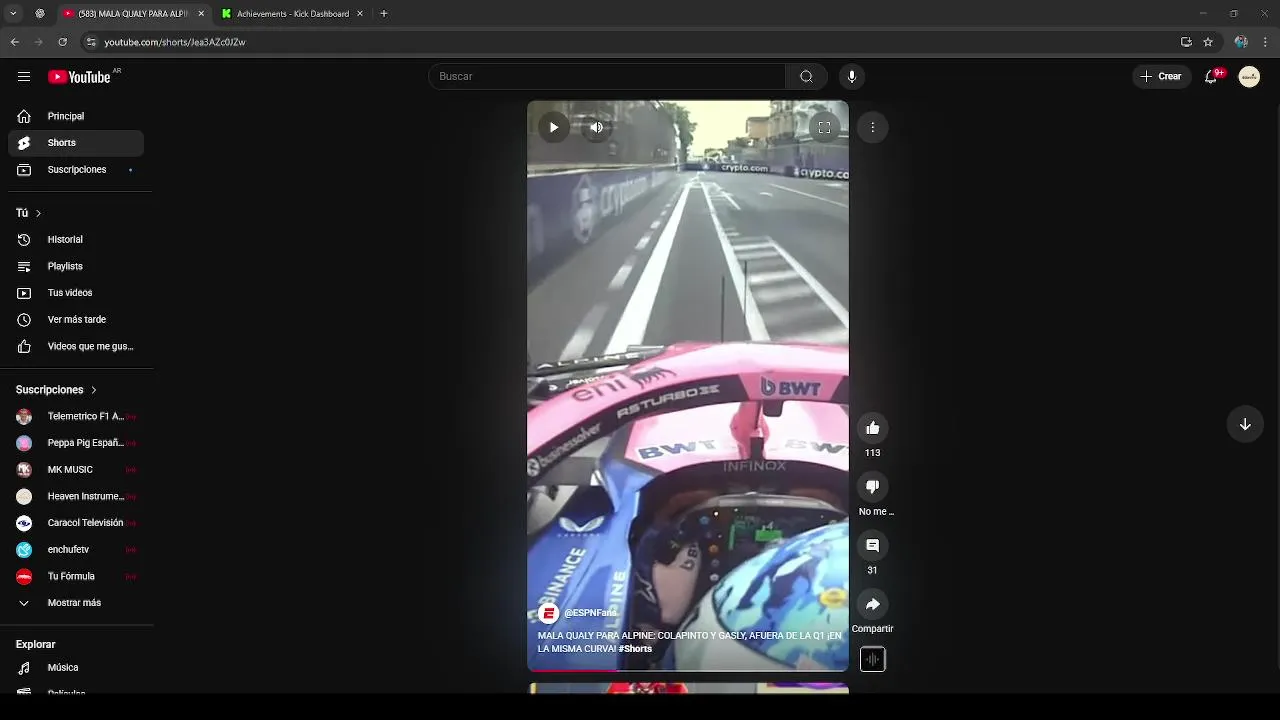The height and width of the screenshot is (720, 1280).
Task: Open Heaven Instrumental channel
Action: (x=76, y=496)
